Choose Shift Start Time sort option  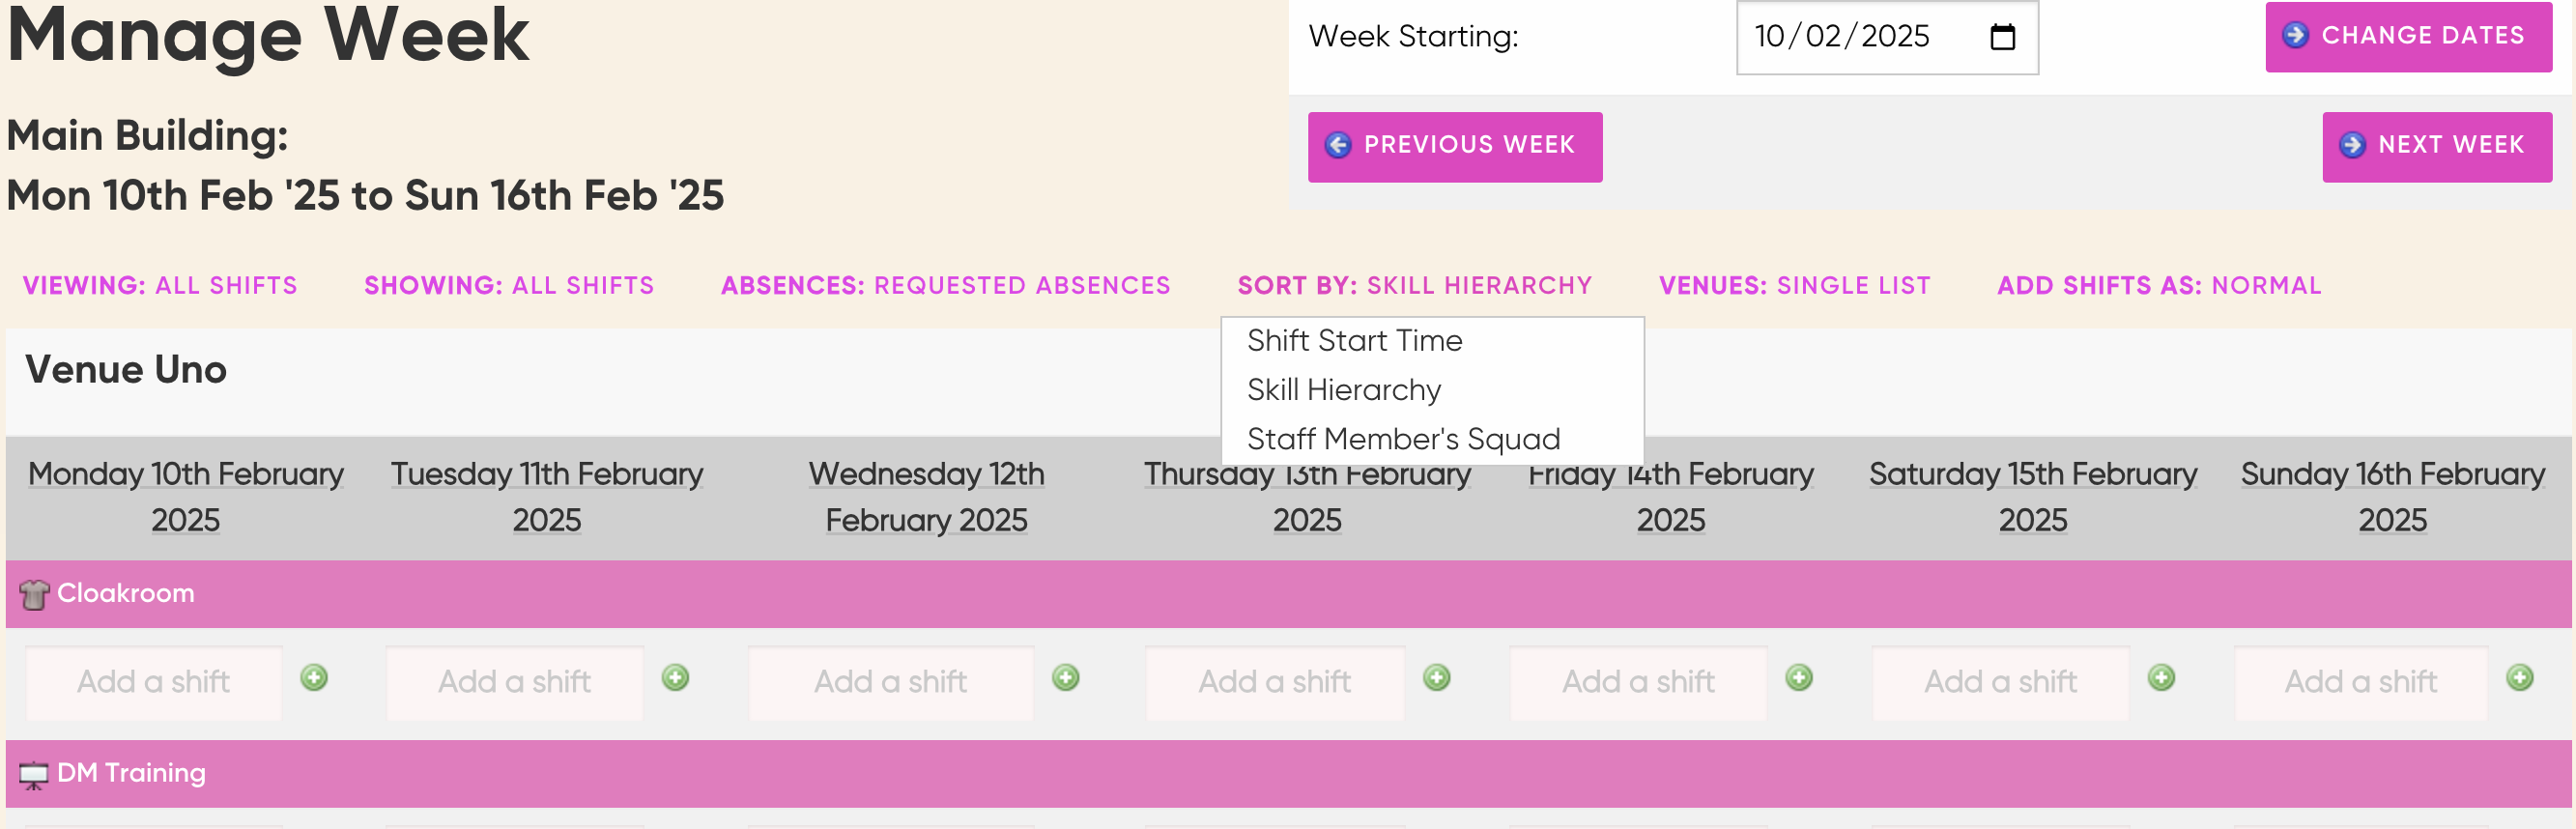(1354, 340)
